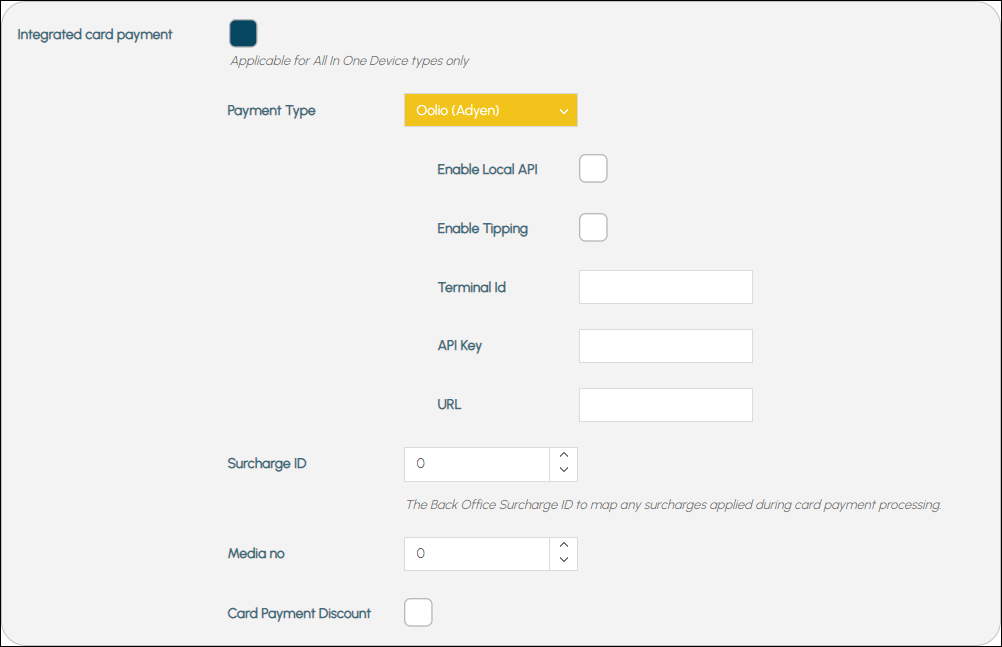The height and width of the screenshot is (647, 1002).
Task: Enable the Tipping checkbox
Action: click(593, 228)
